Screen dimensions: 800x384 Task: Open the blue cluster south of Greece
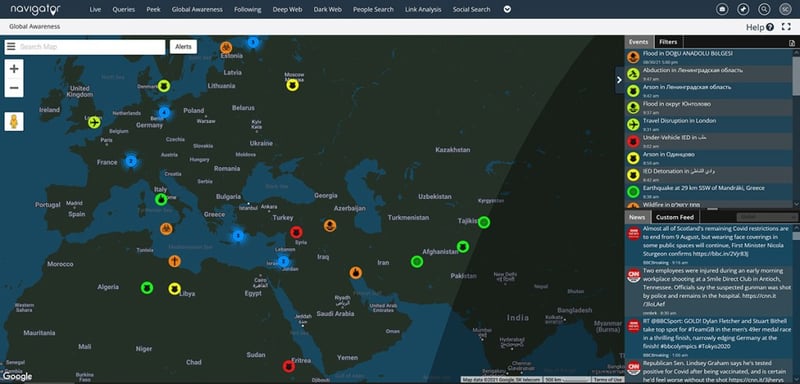pos(238,236)
